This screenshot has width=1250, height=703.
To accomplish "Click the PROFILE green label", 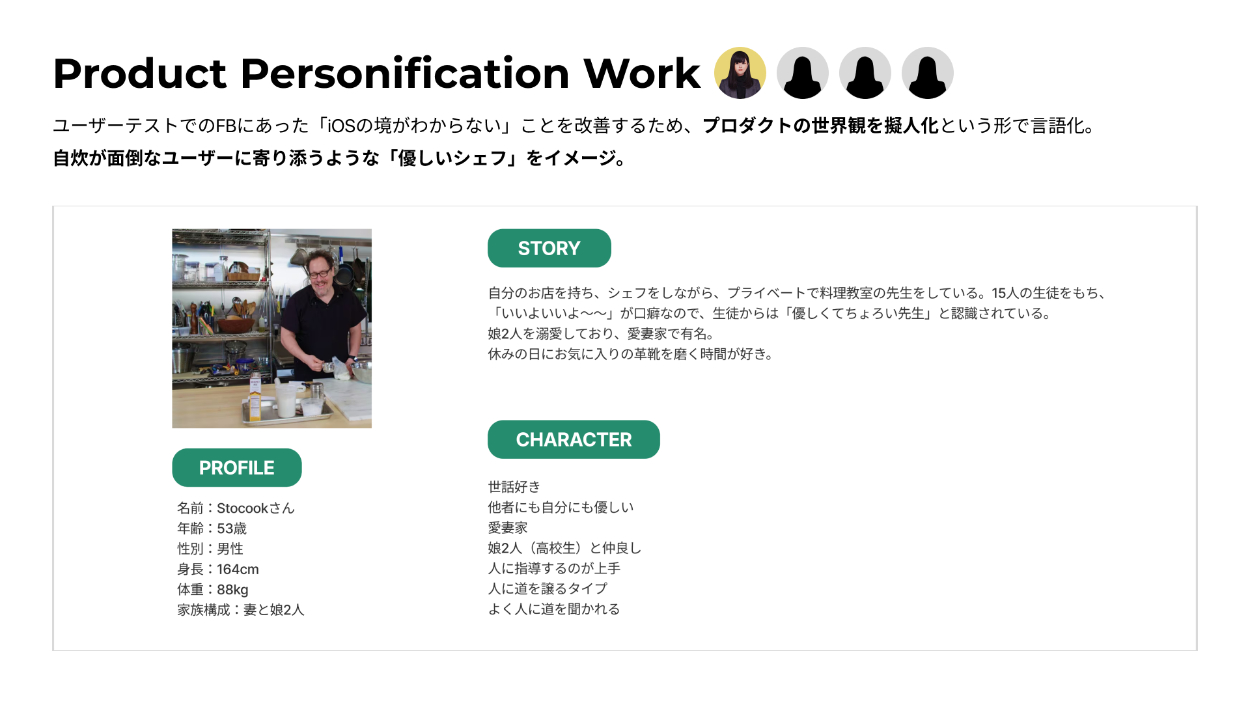I will point(236,468).
